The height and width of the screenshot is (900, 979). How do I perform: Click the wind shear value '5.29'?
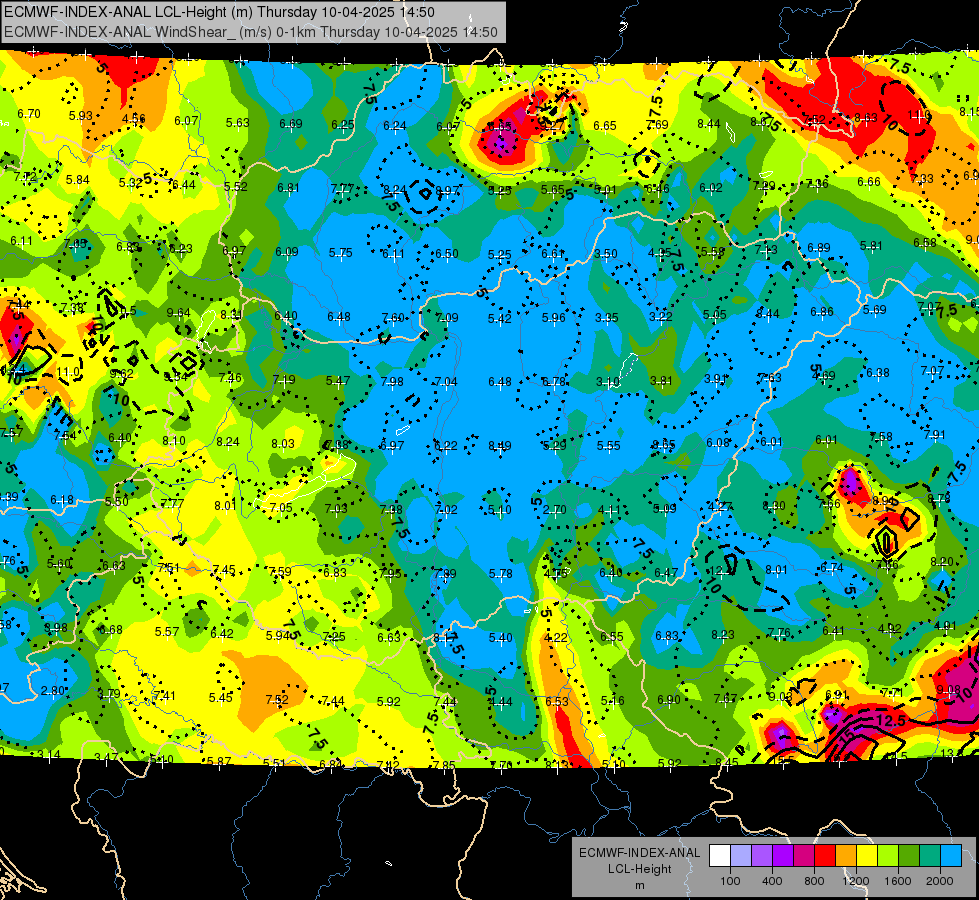pos(554,445)
